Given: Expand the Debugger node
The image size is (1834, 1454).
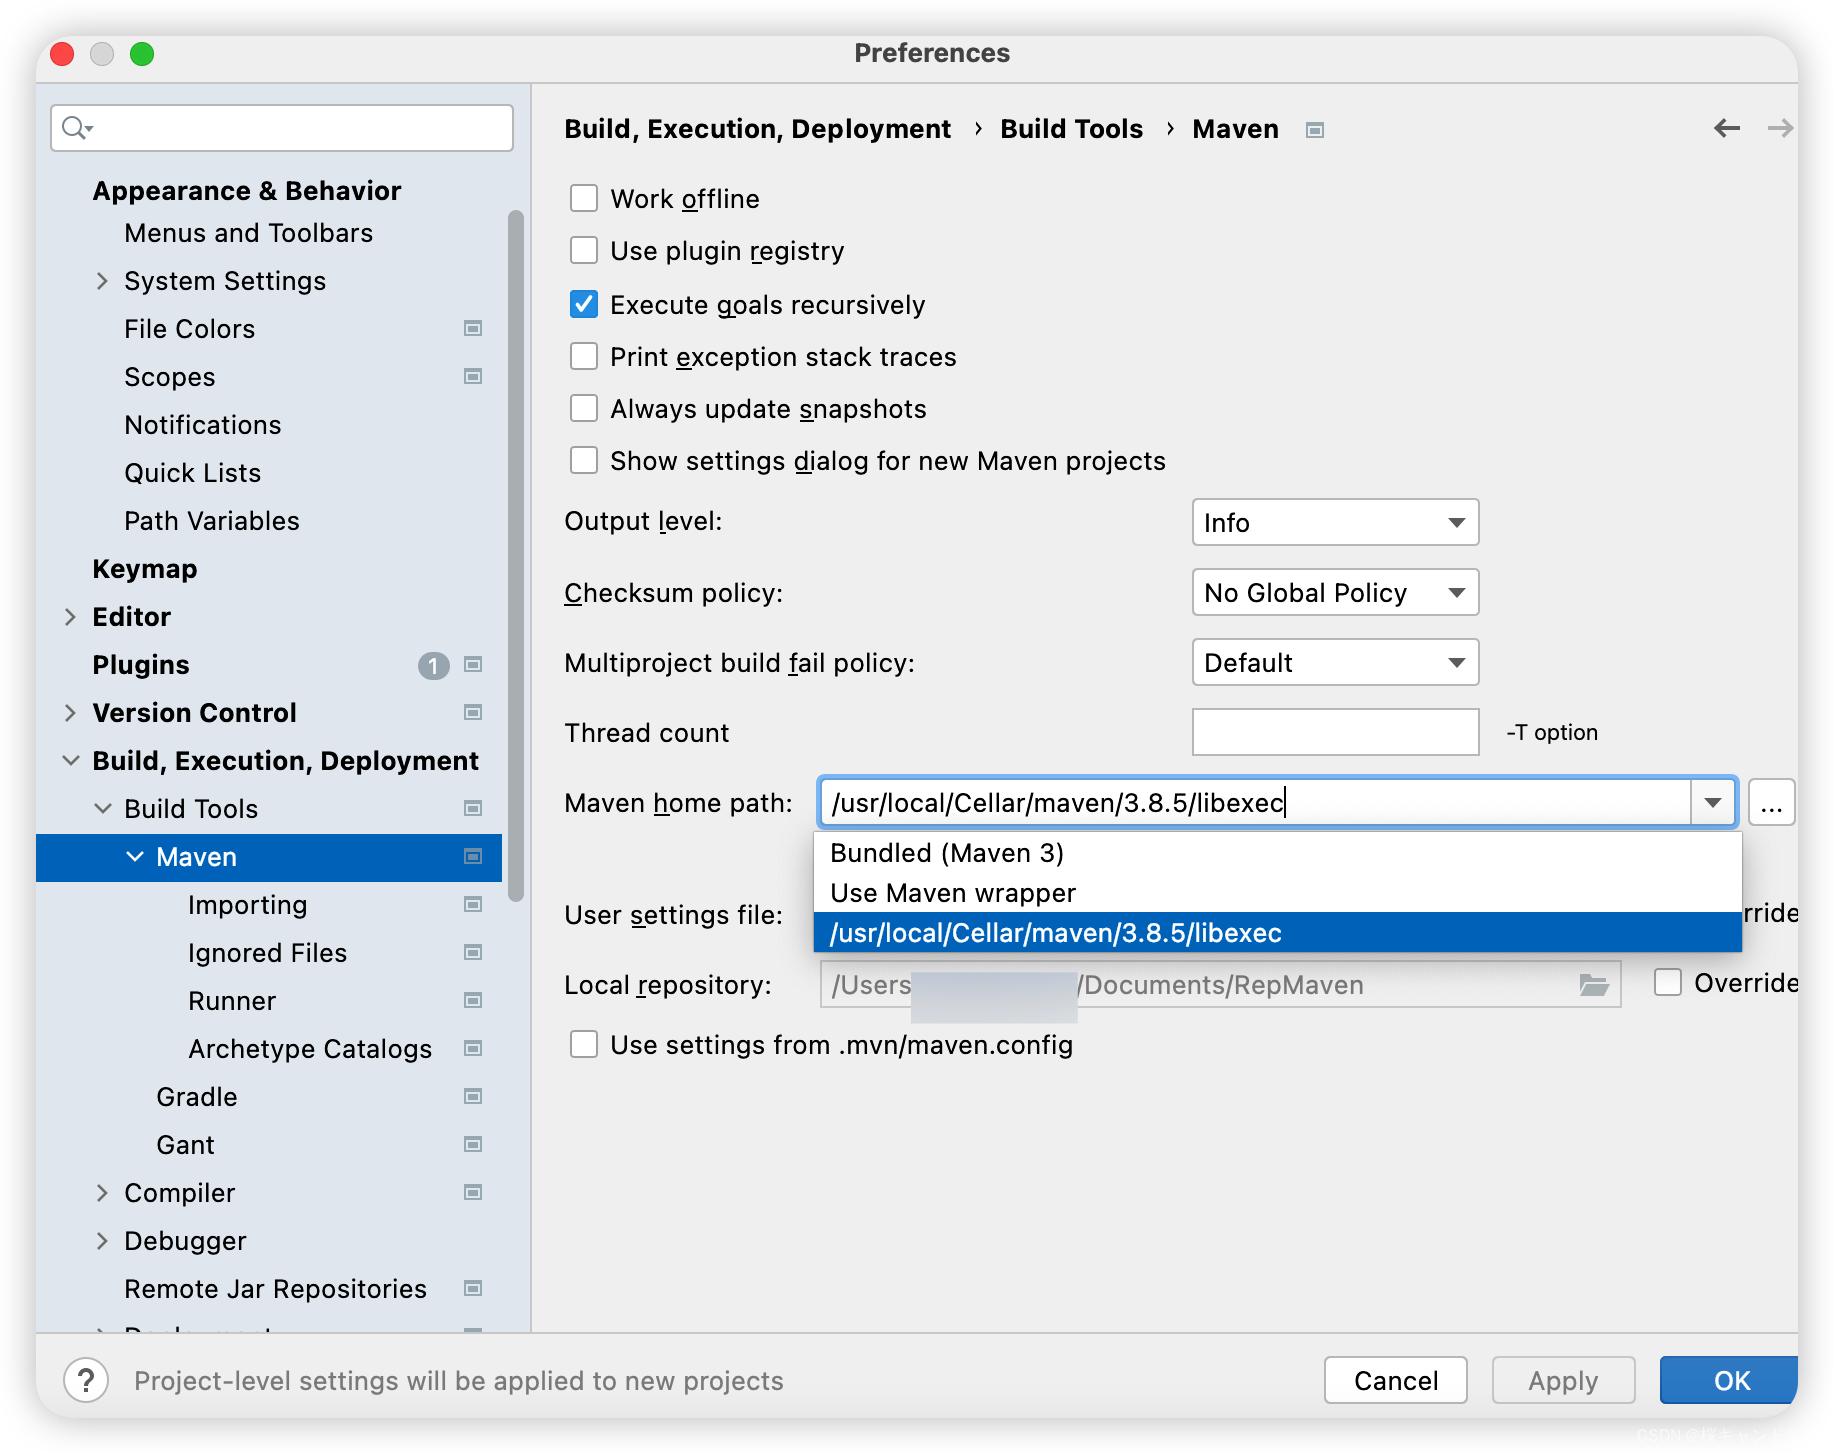Looking at the screenshot, I should [x=102, y=1241].
